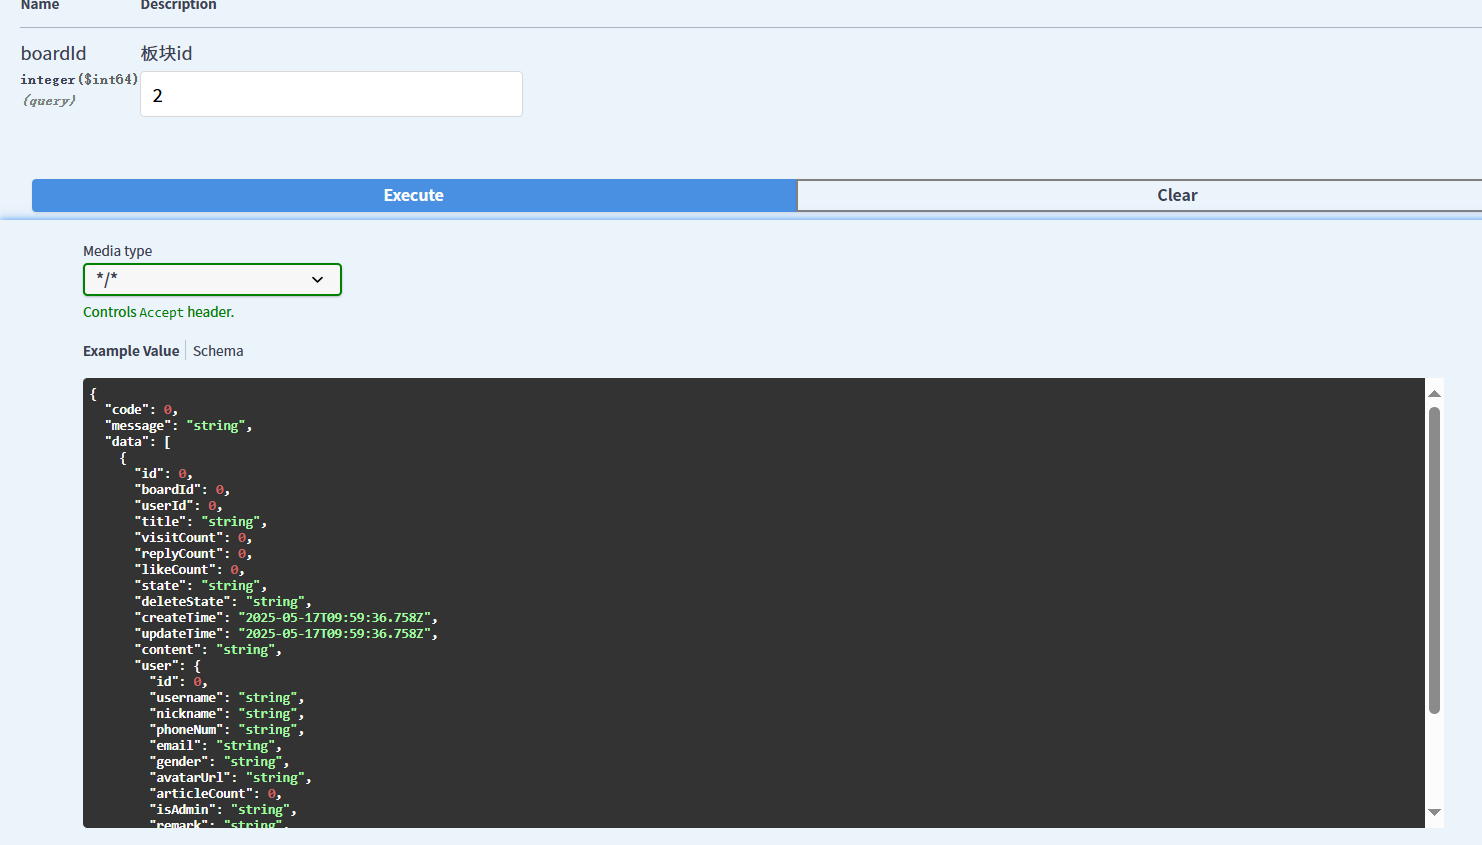1482x845 pixels.
Task: Click the "createTime" timestamp line
Action: coord(286,617)
